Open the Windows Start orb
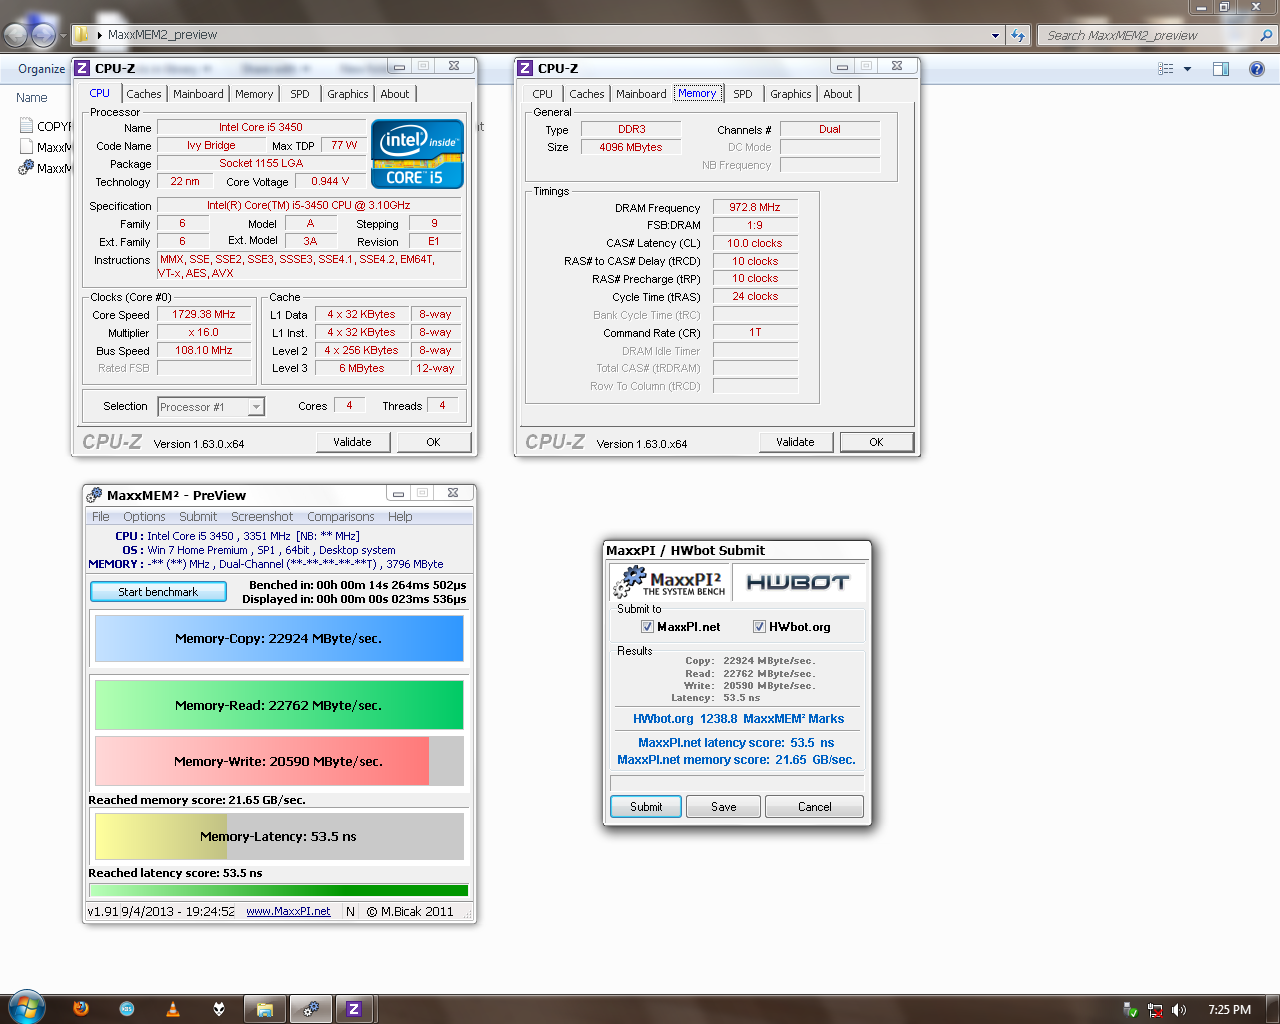The image size is (1280, 1024). (x=26, y=1008)
